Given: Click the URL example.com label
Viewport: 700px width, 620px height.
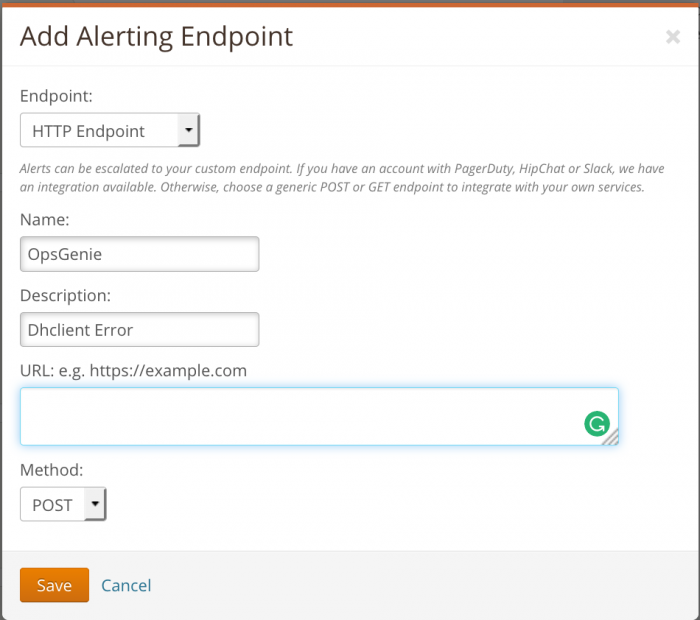Looking at the screenshot, I should 133,371.
